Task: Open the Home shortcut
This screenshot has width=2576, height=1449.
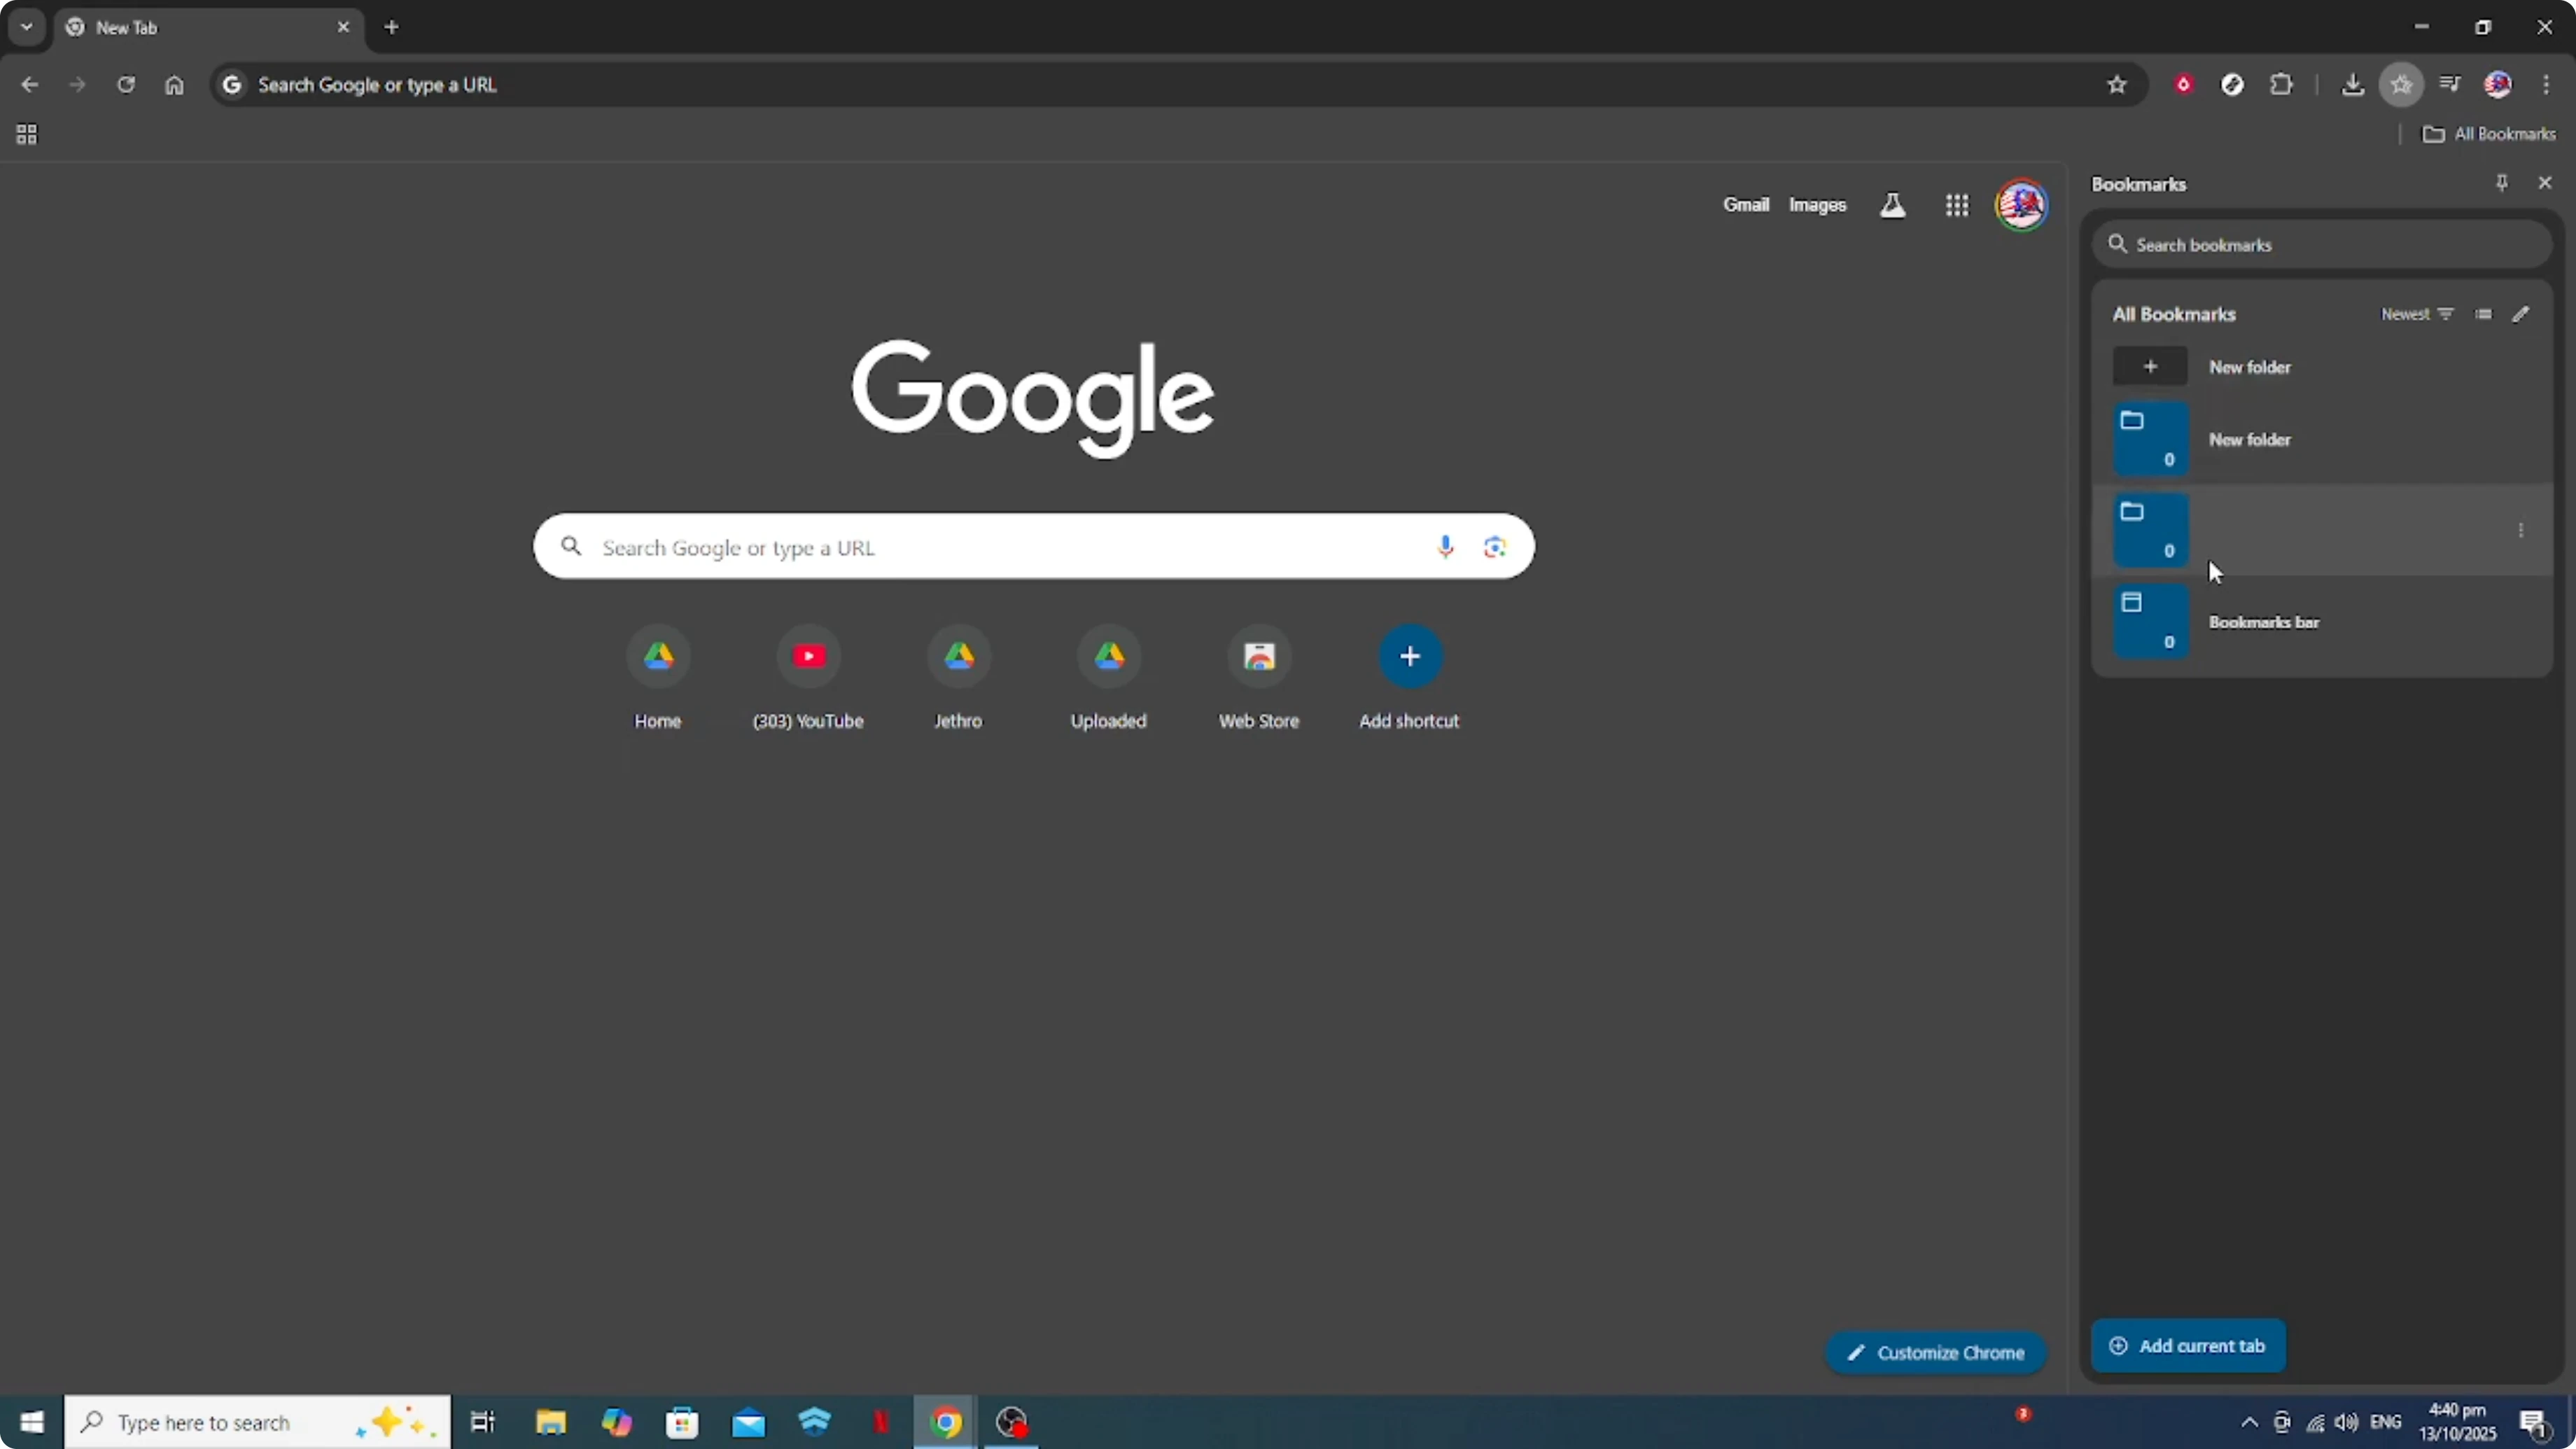Action: pos(658,678)
